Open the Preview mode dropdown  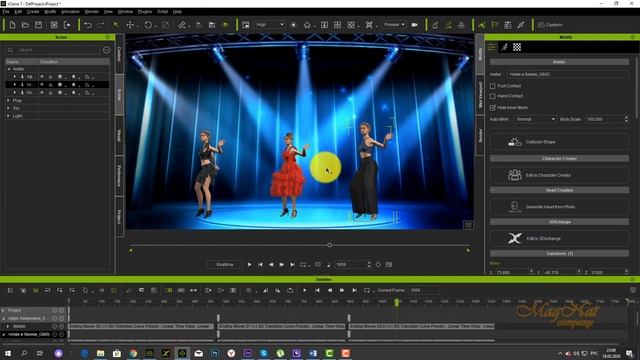click(x=394, y=25)
